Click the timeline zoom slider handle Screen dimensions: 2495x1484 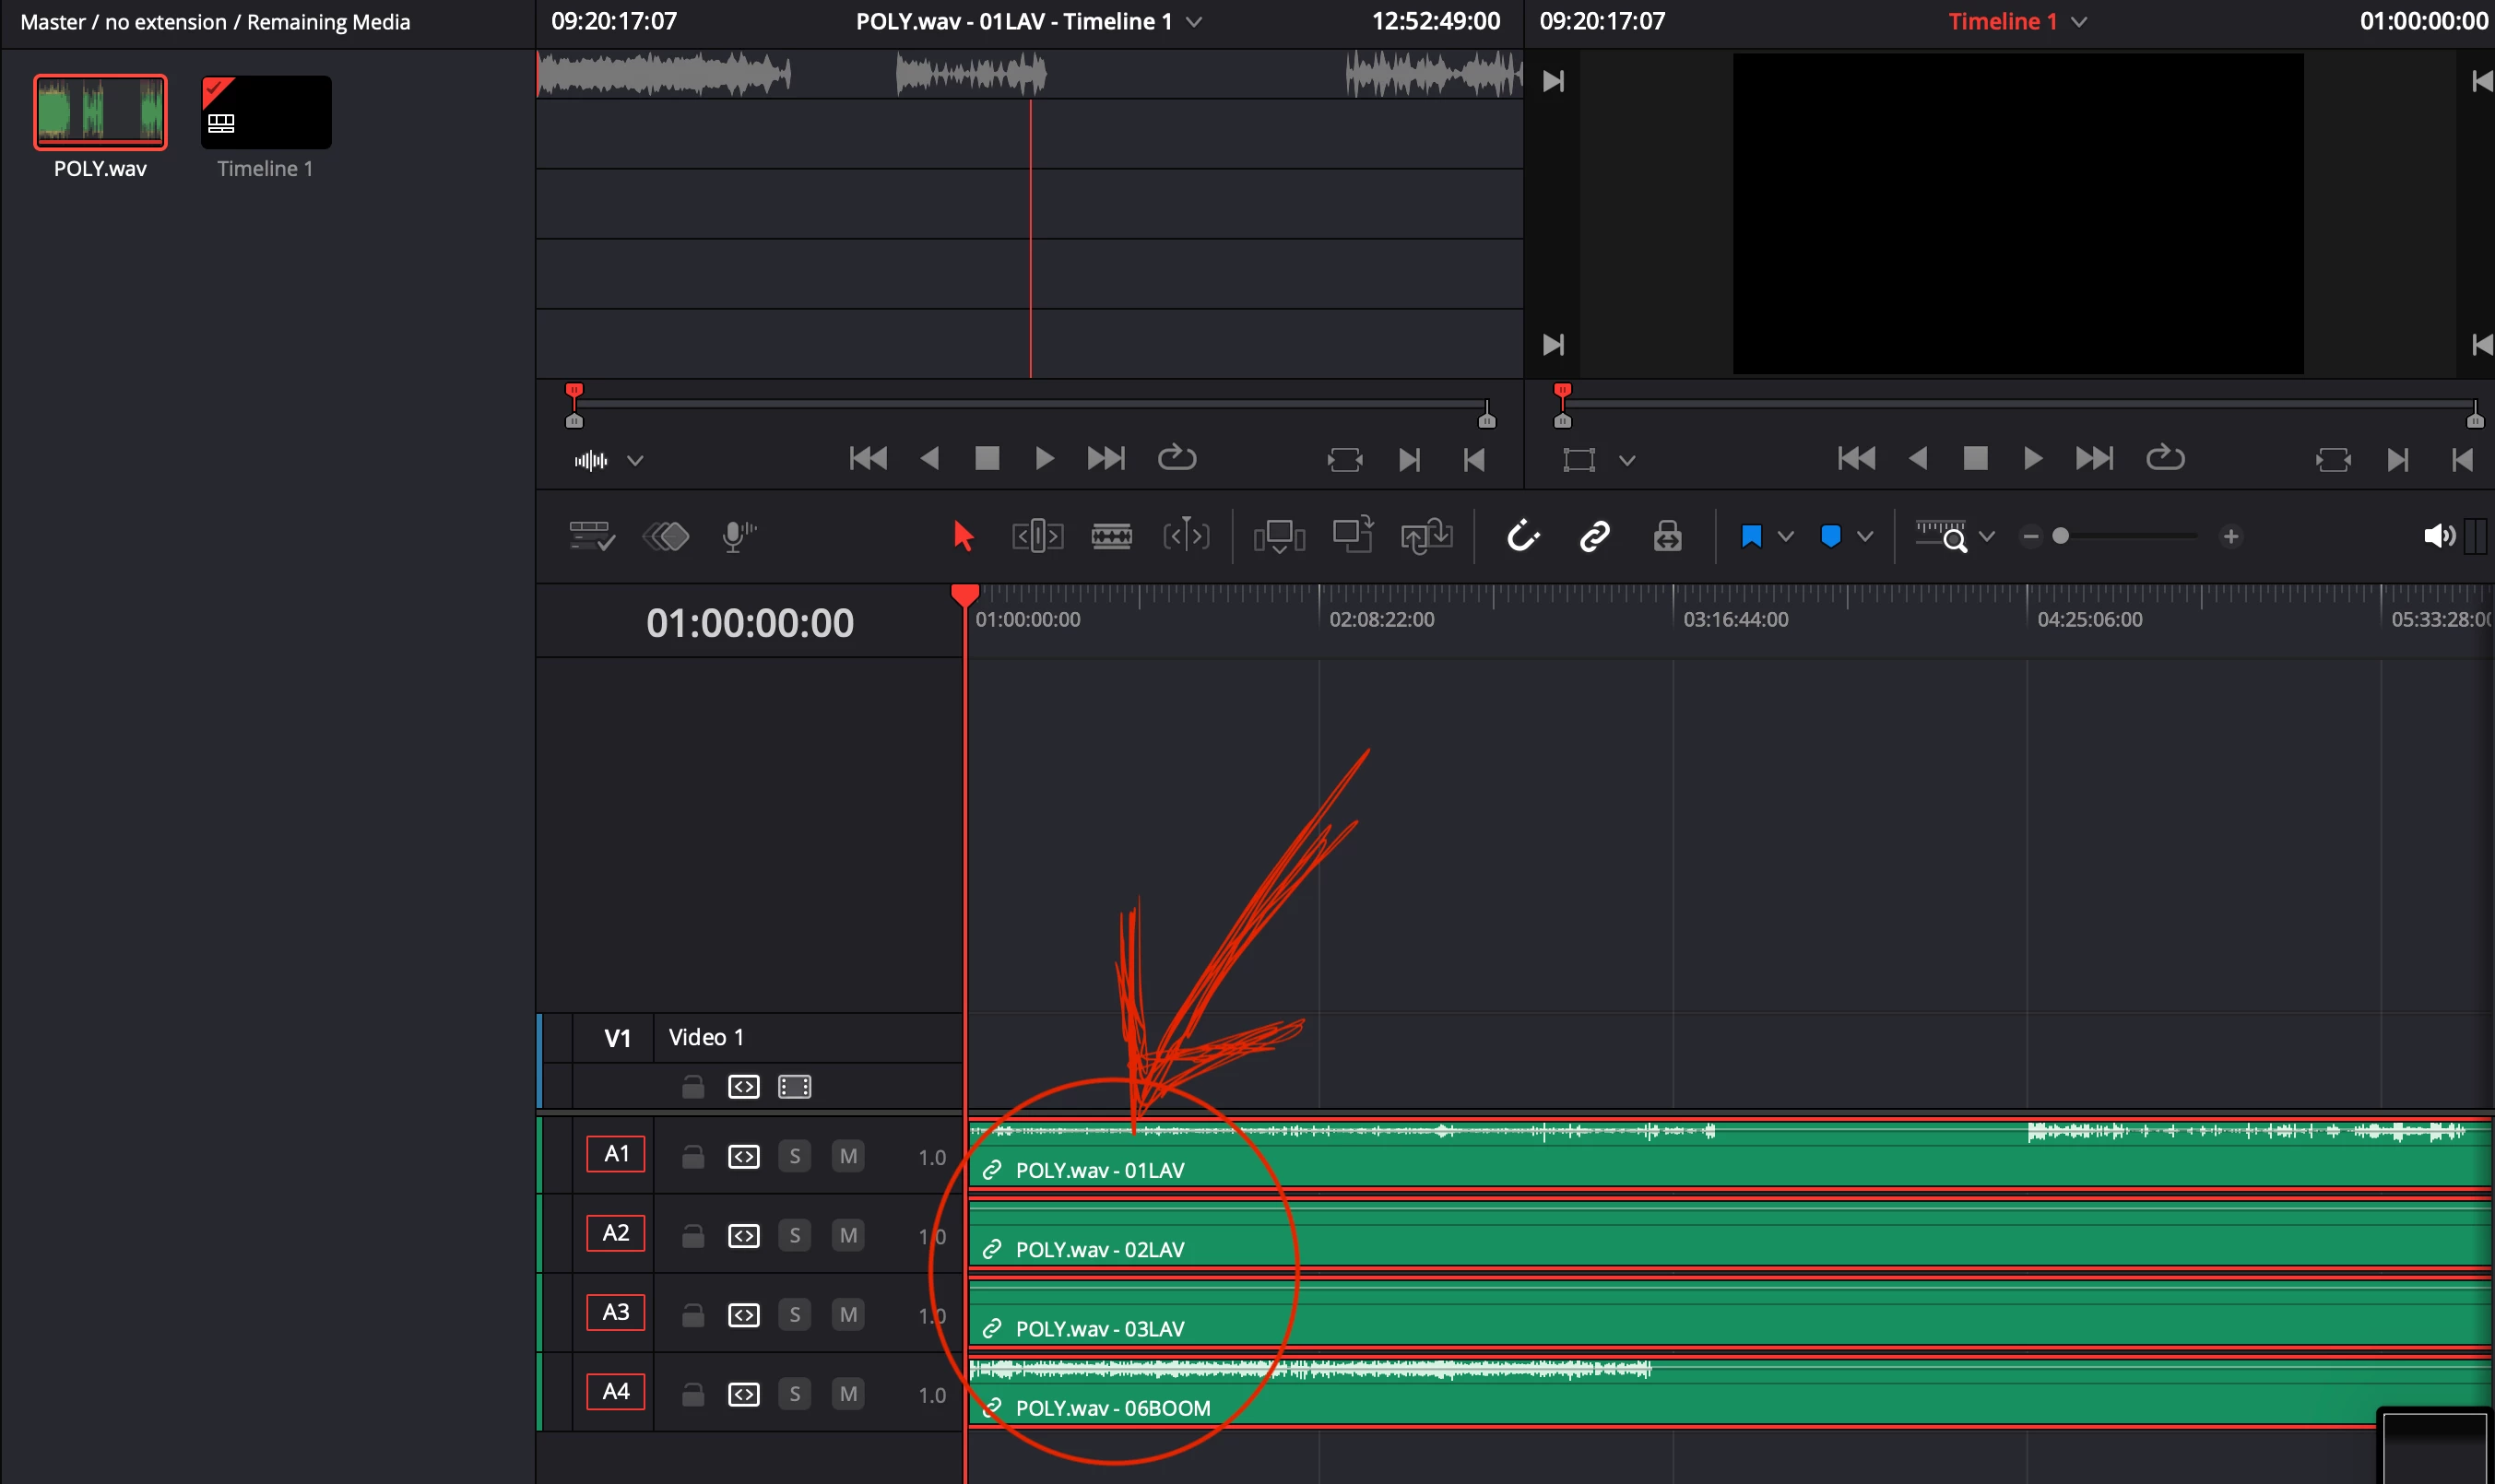pyautogui.click(x=2060, y=536)
